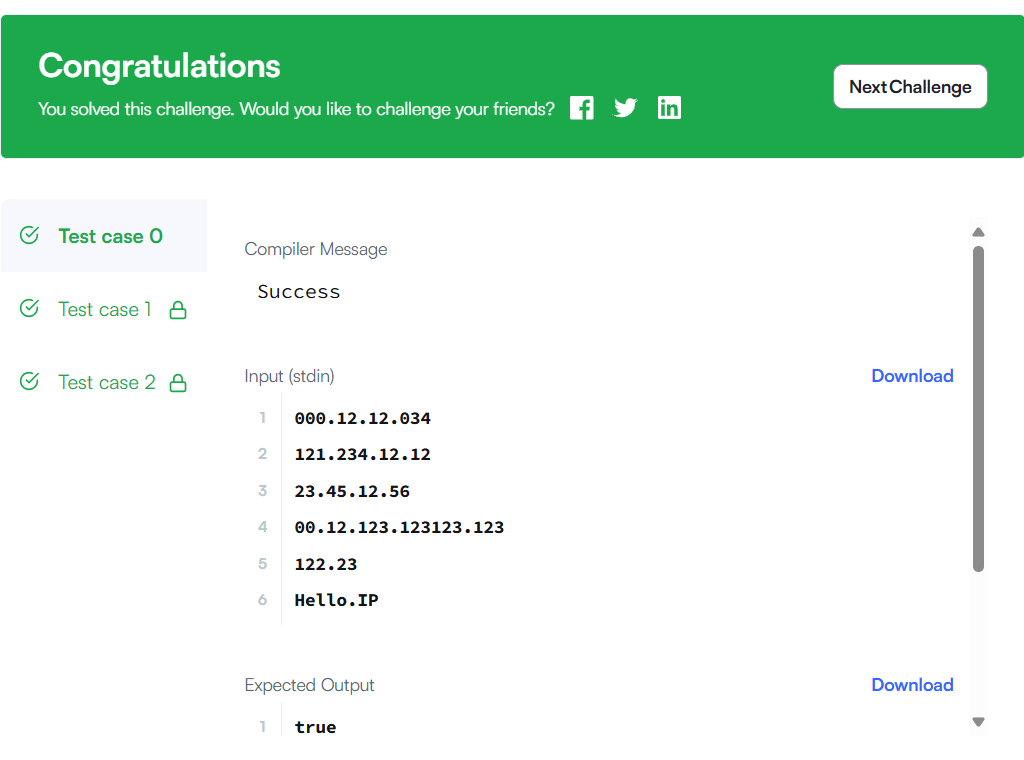Download the Input (stdin) file
The height and width of the screenshot is (760, 1024).
[x=912, y=376]
